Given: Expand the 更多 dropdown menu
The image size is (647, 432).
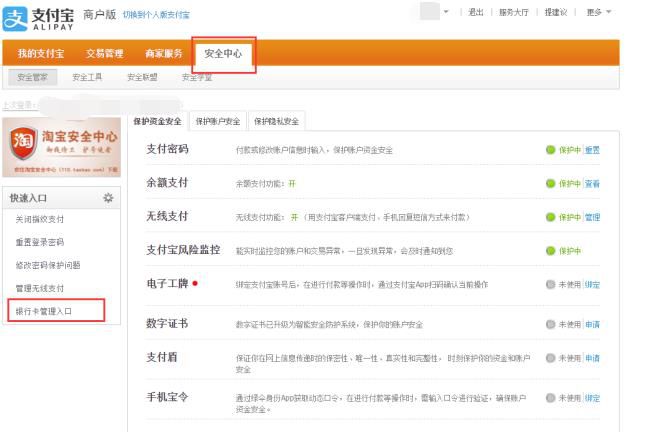Looking at the screenshot, I should 599,12.
